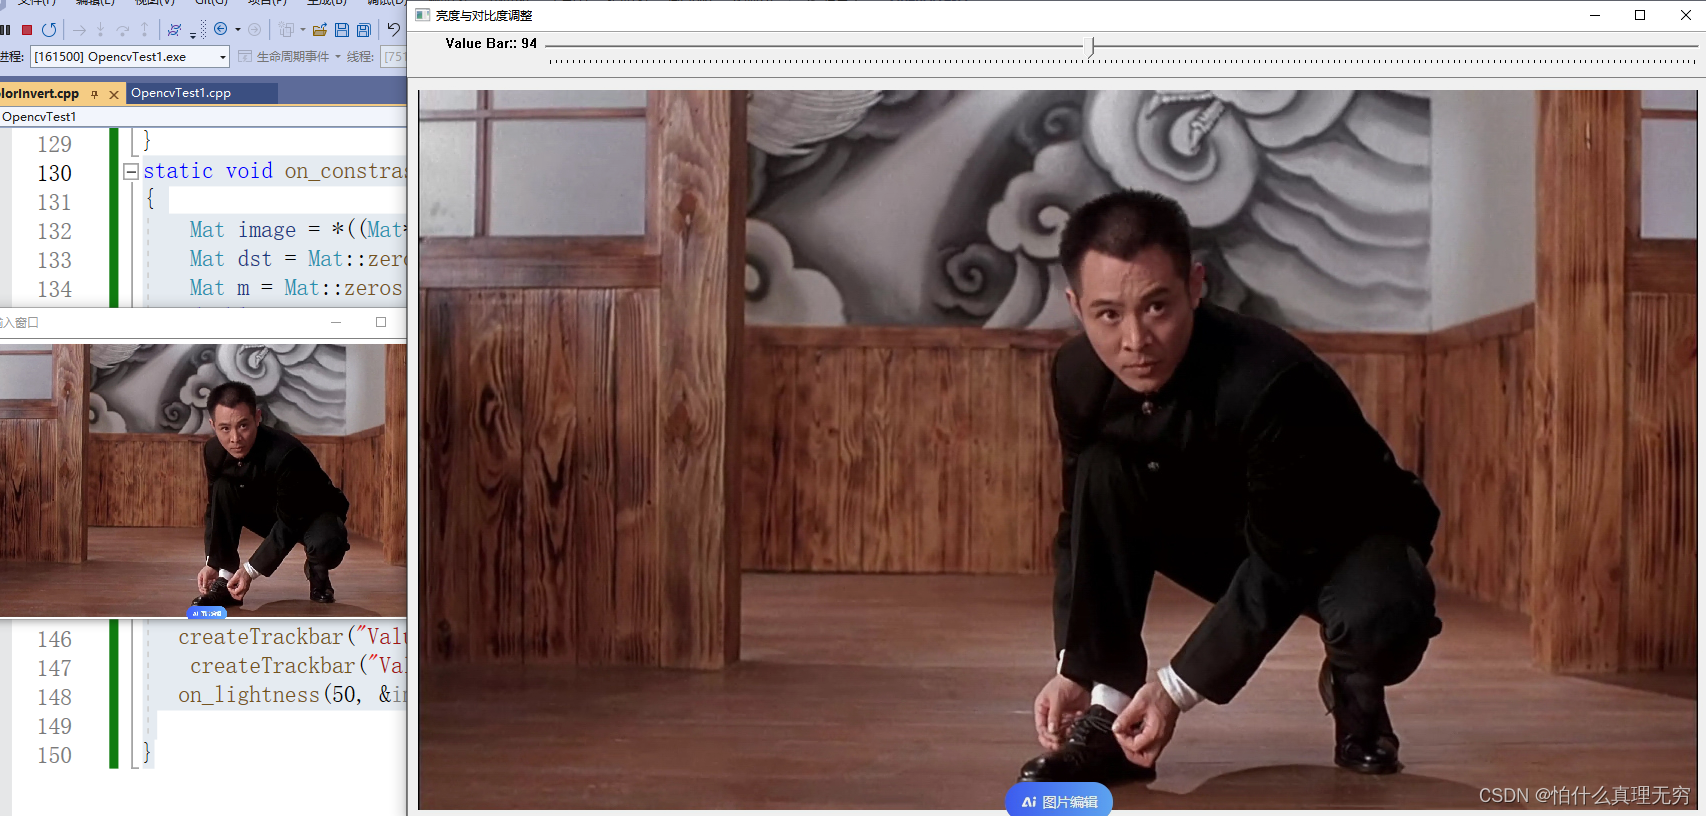The width and height of the screenshot is (1706, 816).
Task: Click the brightness window title bar icon
Action: click(423, 15)
